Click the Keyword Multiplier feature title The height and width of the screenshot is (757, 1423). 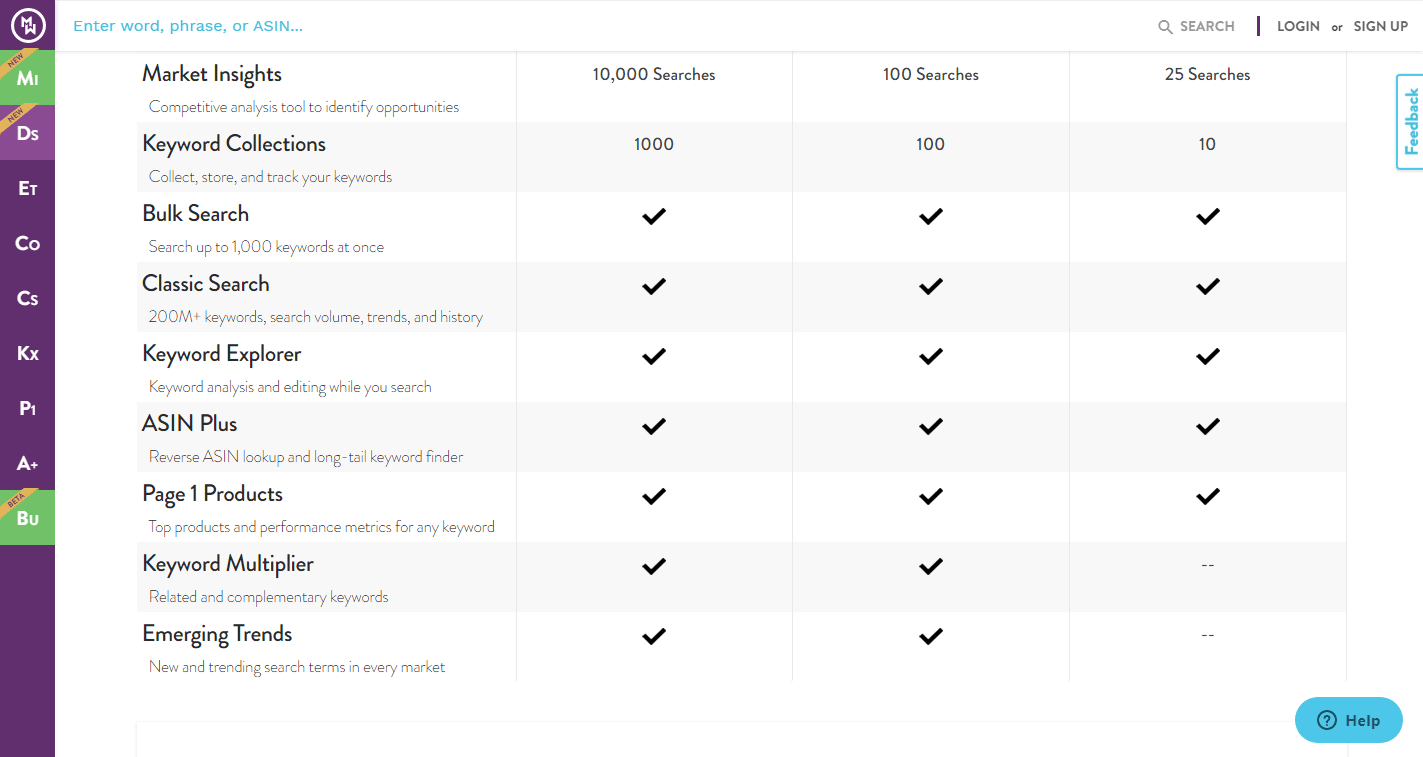(228, 564)
